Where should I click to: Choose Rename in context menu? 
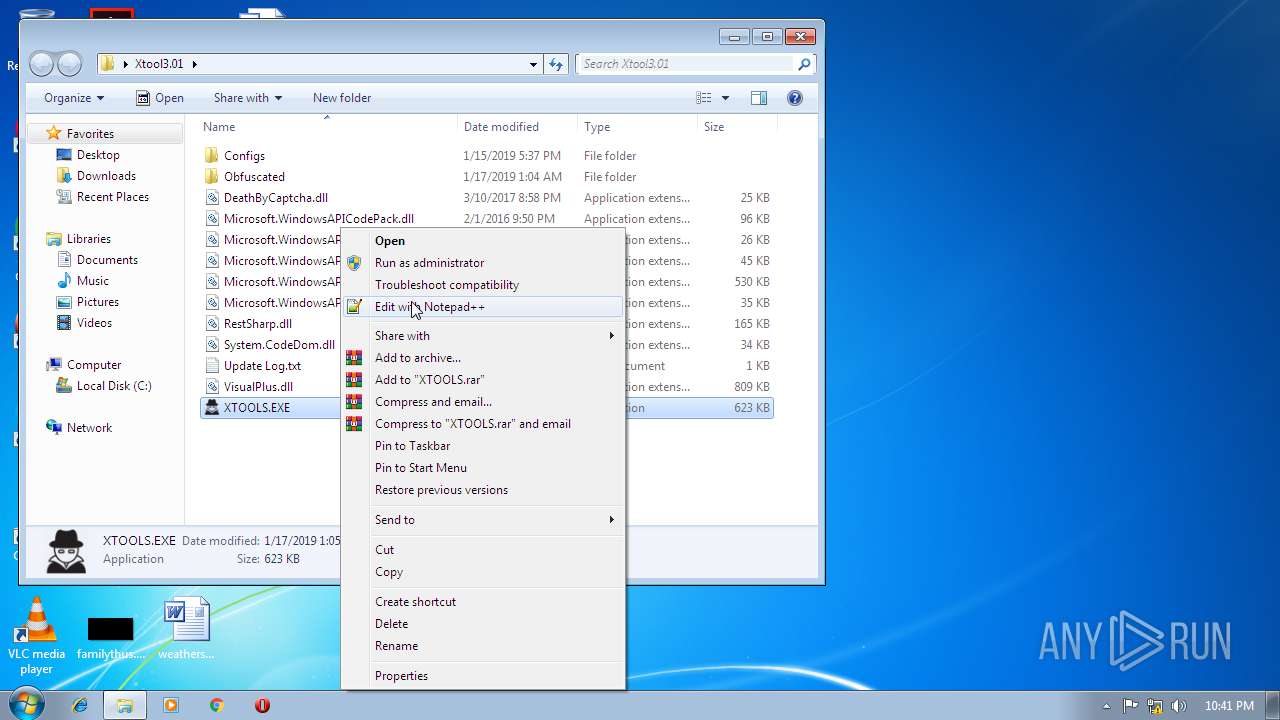tap(483, 646)
